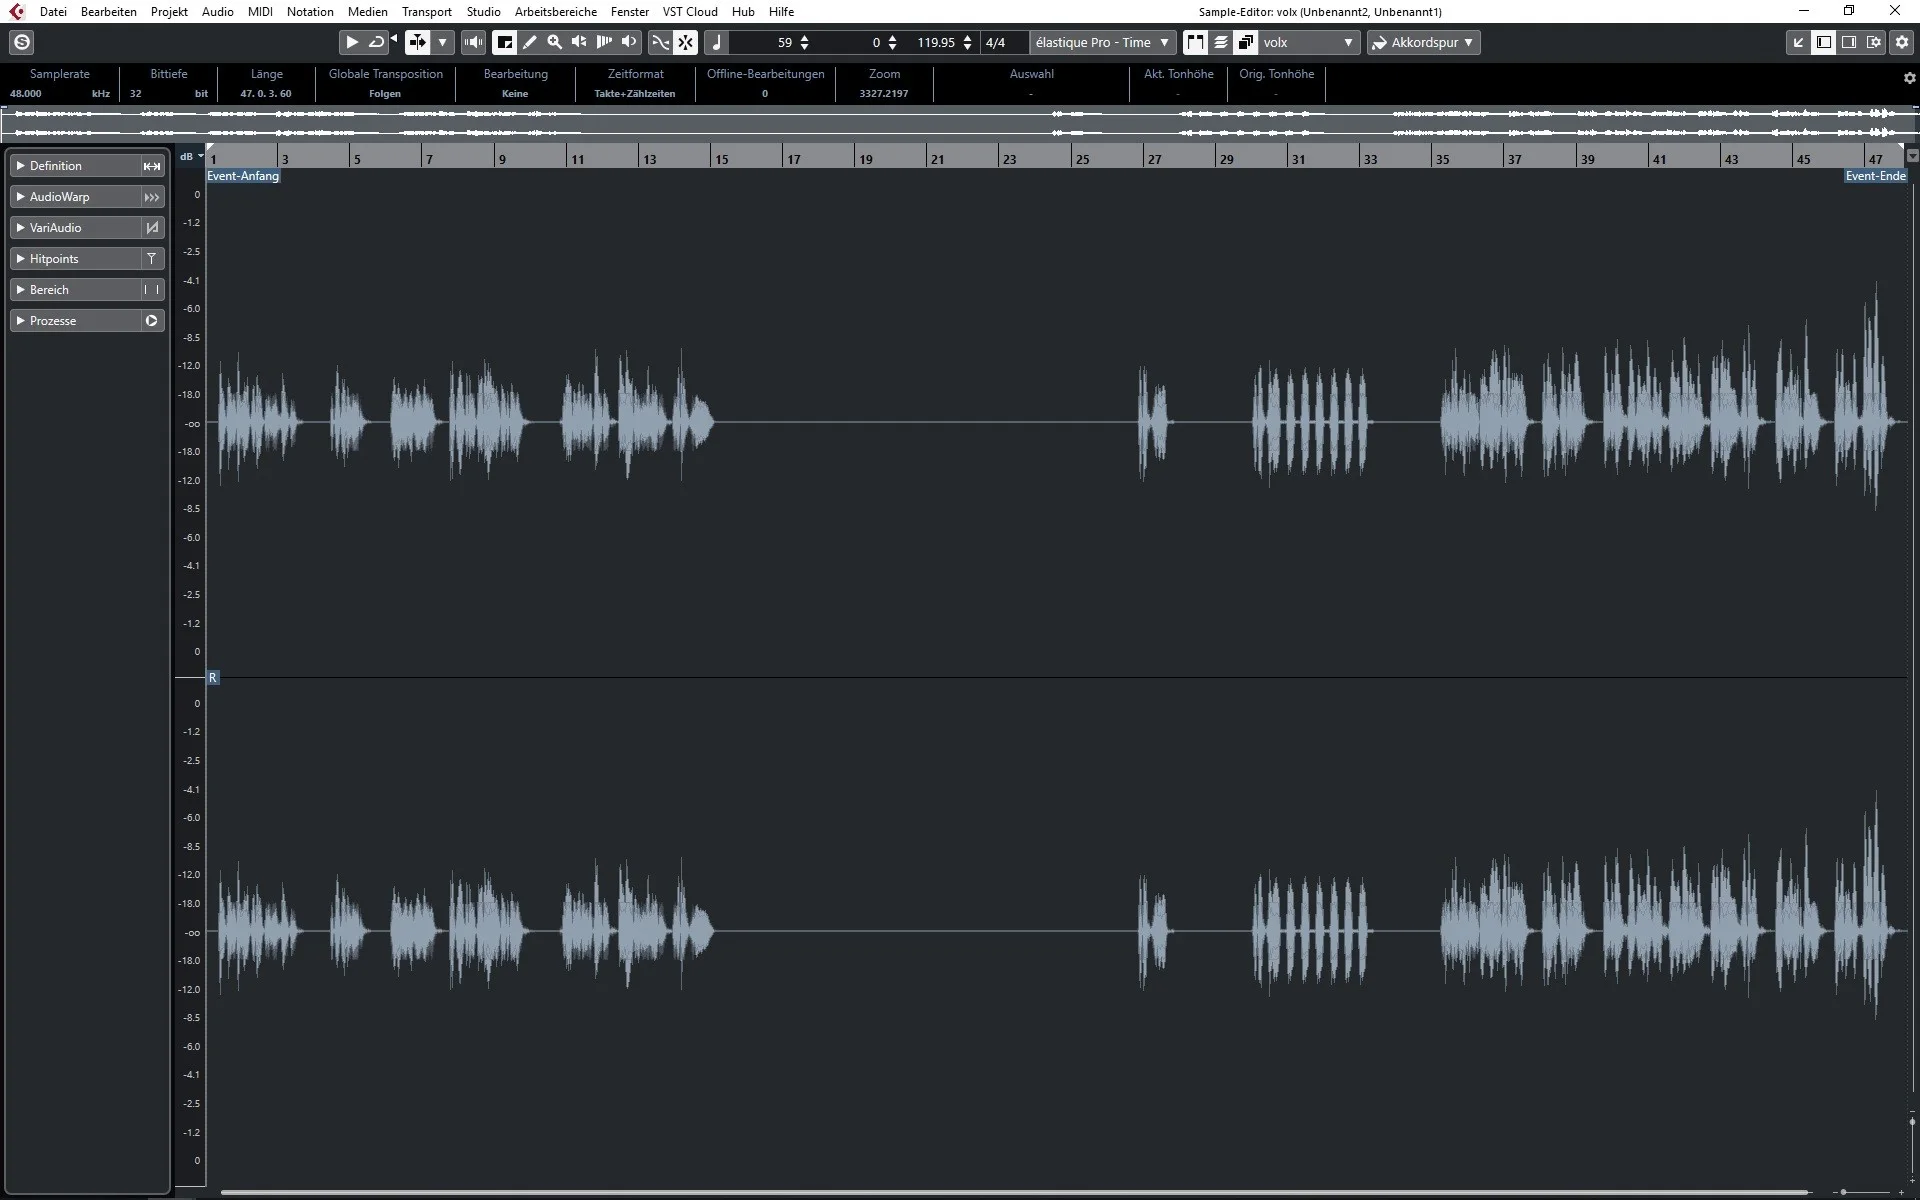Click Steinberg hub icon at top-left
This screenshot has width=1920, height=1200.
(22, 42)
